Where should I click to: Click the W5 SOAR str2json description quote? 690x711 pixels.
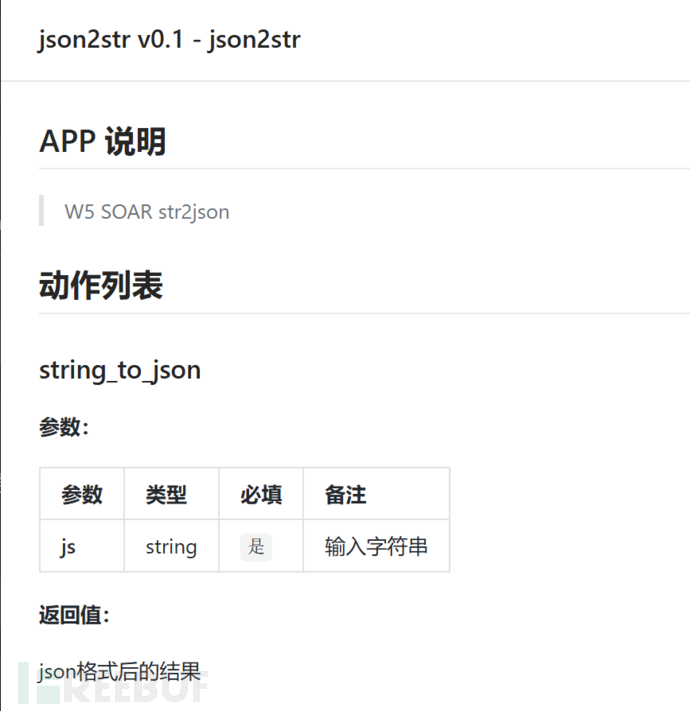[x=147, y=212]
